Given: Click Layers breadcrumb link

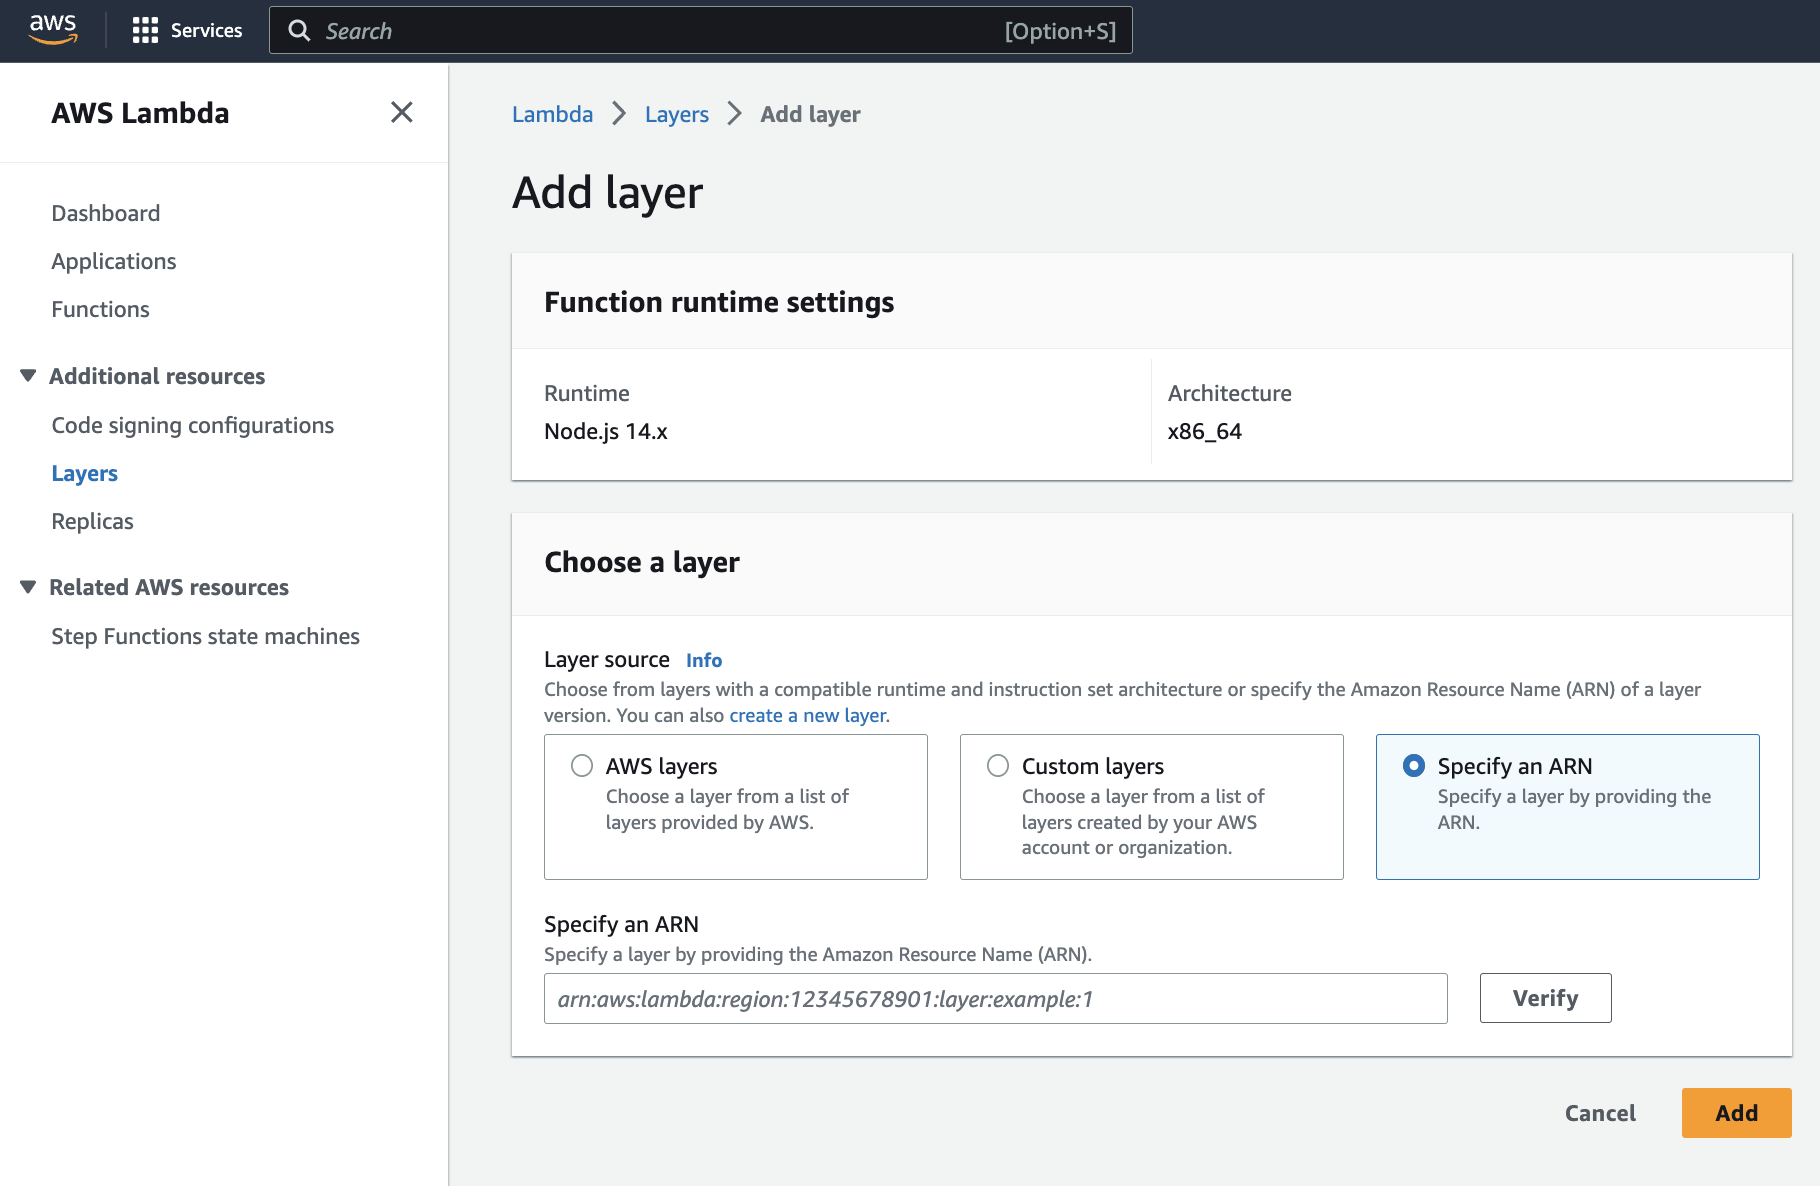Looking at the screenshot, I should [x=677, y=114].
